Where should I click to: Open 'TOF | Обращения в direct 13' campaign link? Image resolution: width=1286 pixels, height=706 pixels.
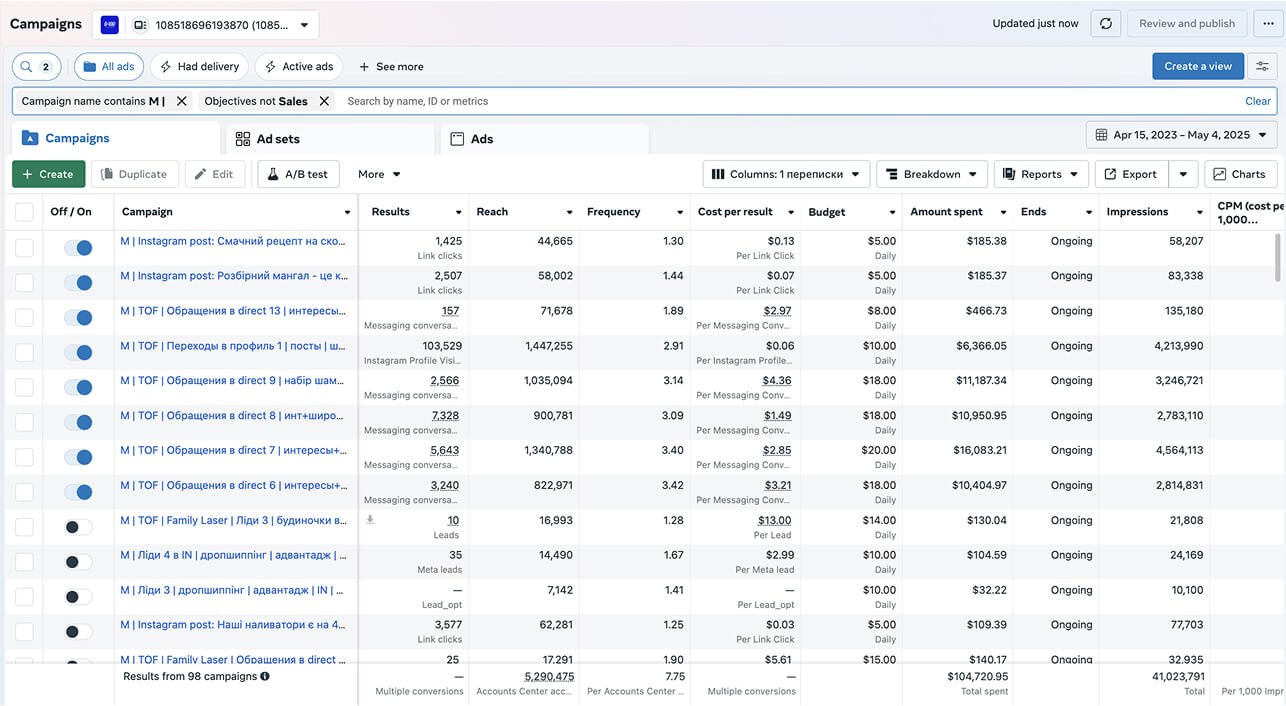tap(233, 311)
